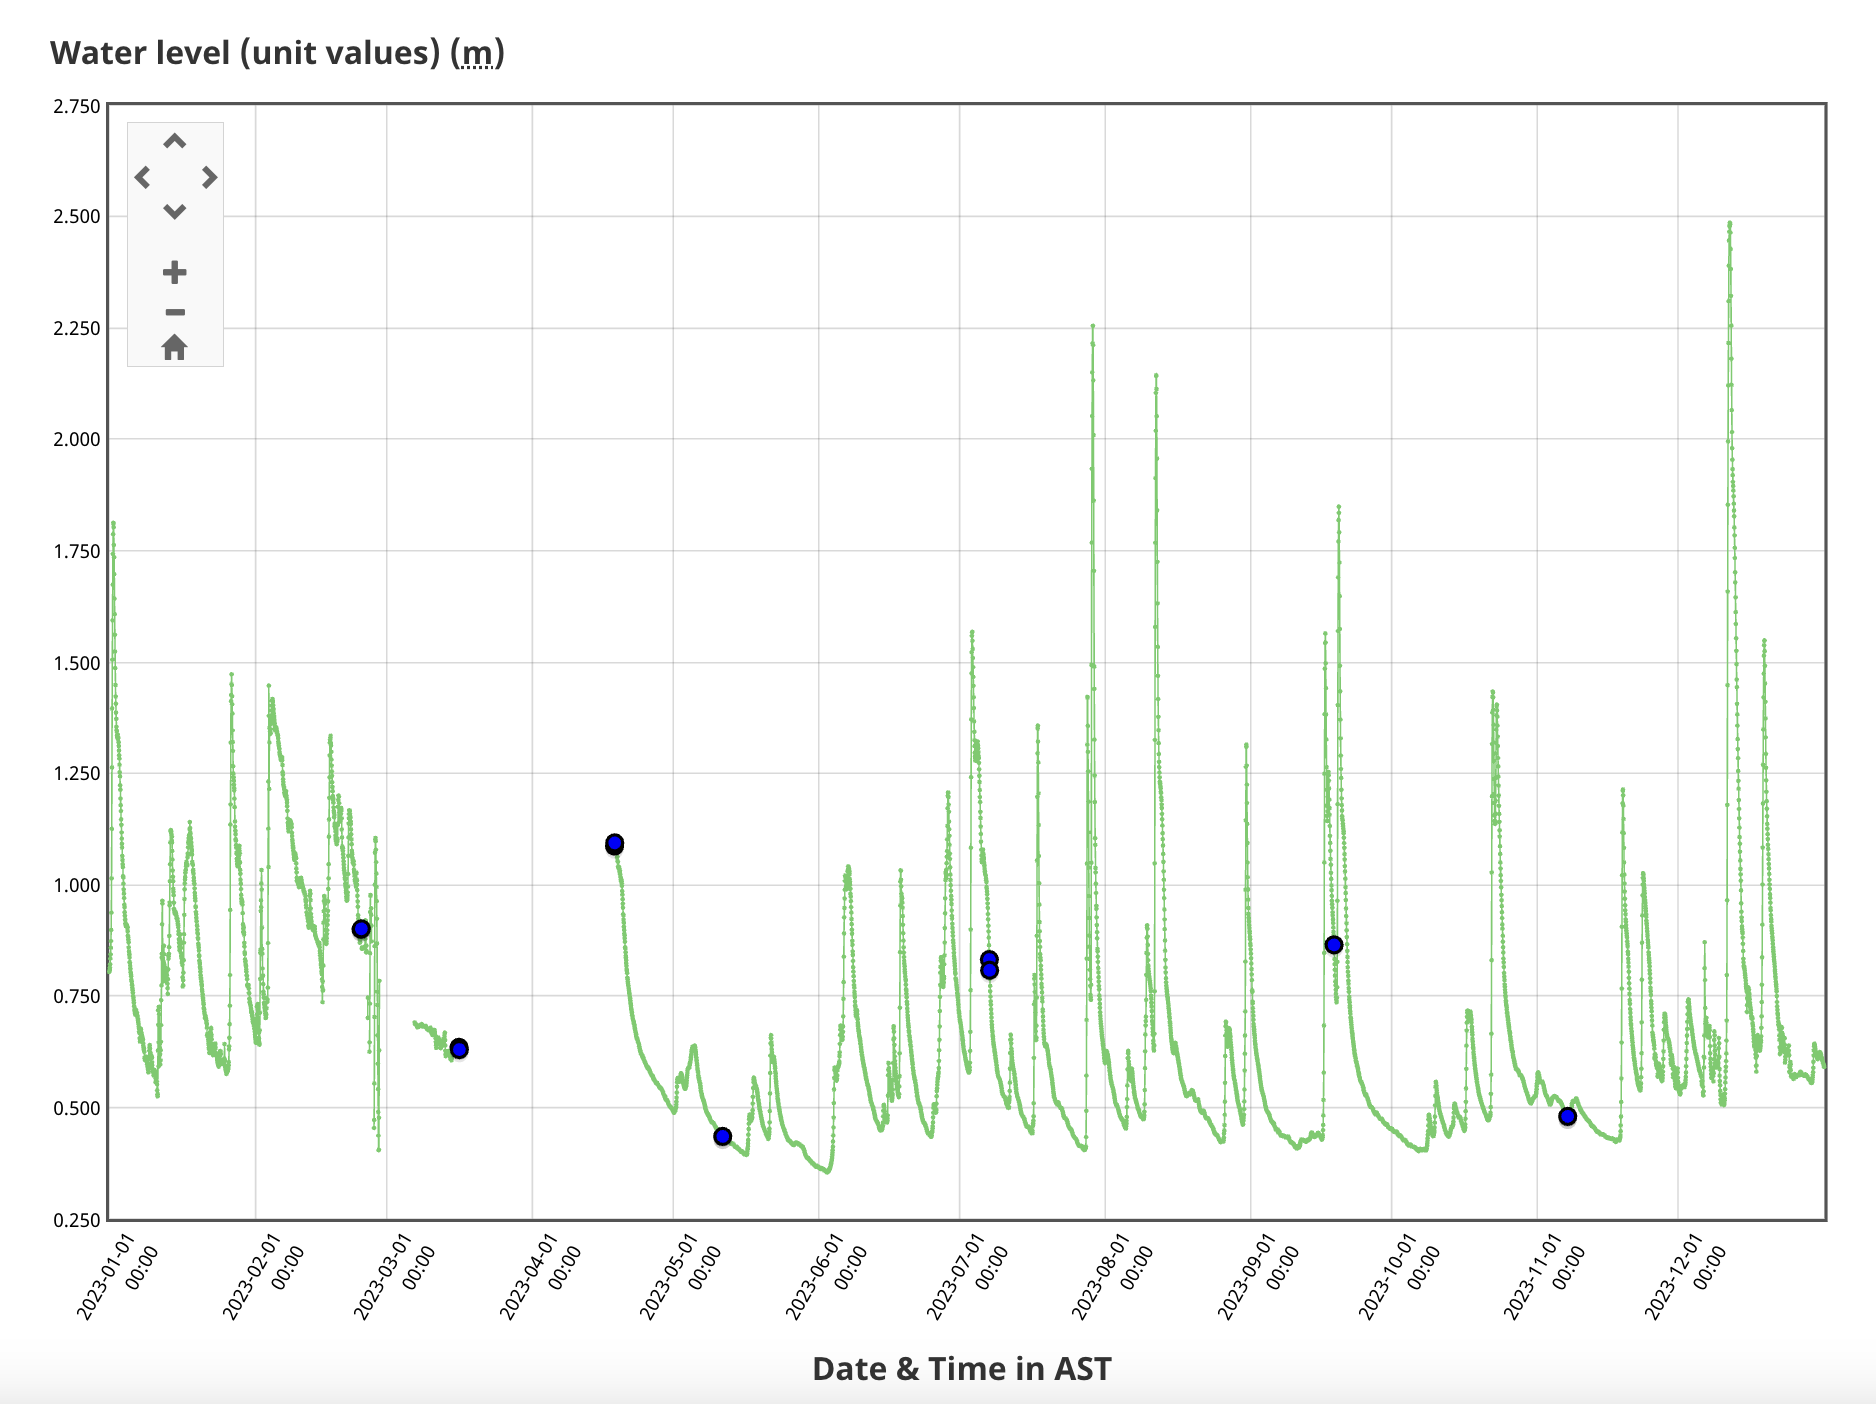Click the blue marker in mid-April
Viewport: 1876px width, 1404px height.
[x=615, y=844]
